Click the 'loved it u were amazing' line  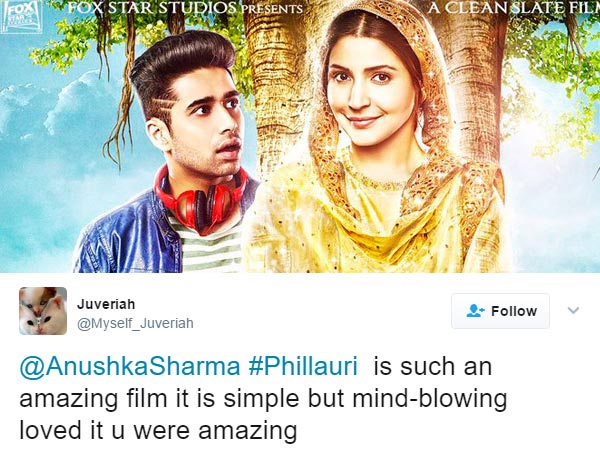[x=158, y=431]
